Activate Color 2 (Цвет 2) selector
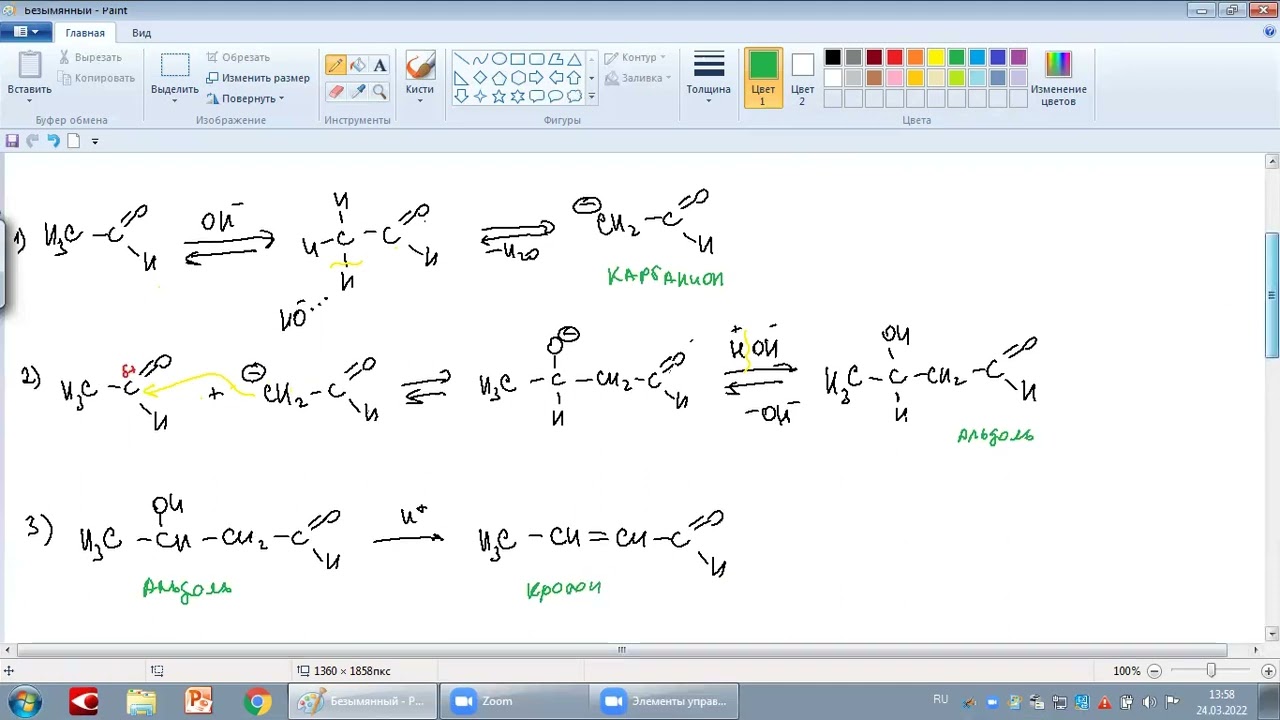 pos(802,78)
